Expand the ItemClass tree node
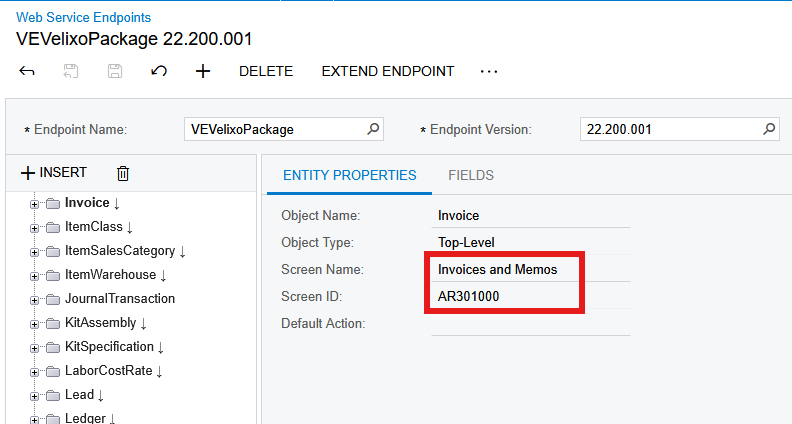This screenshot has height=424, width=792. coord(34,228)
